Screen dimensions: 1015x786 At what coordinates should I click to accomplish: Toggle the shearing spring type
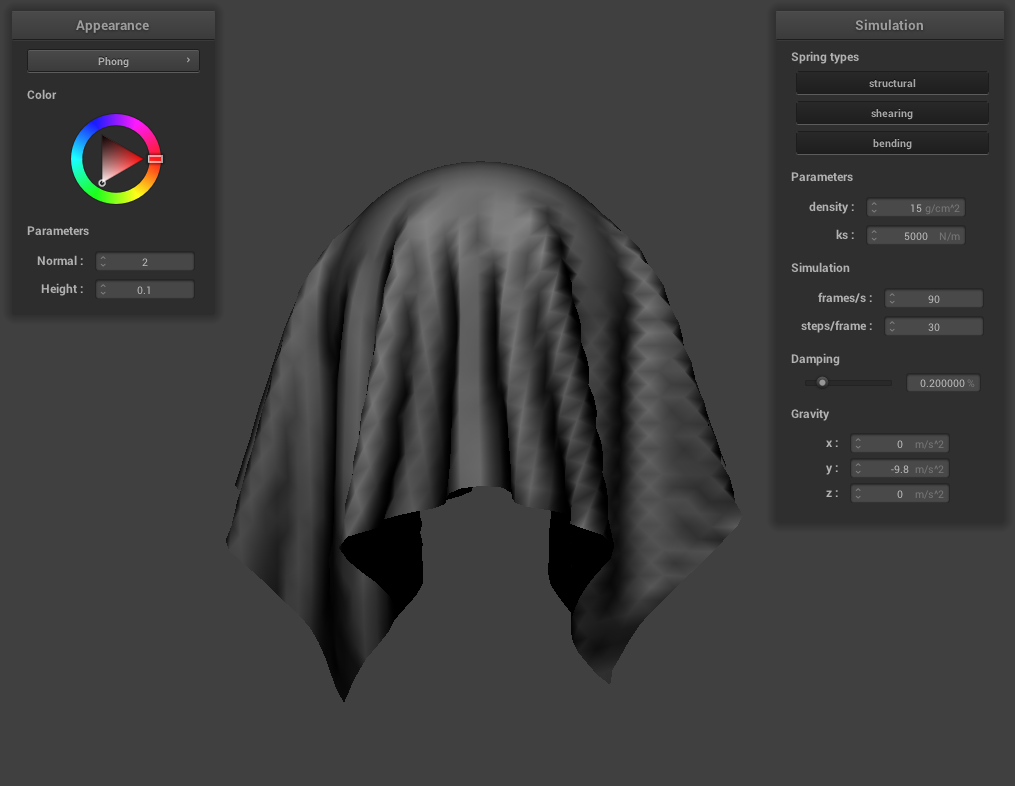[x=892, y=113]
